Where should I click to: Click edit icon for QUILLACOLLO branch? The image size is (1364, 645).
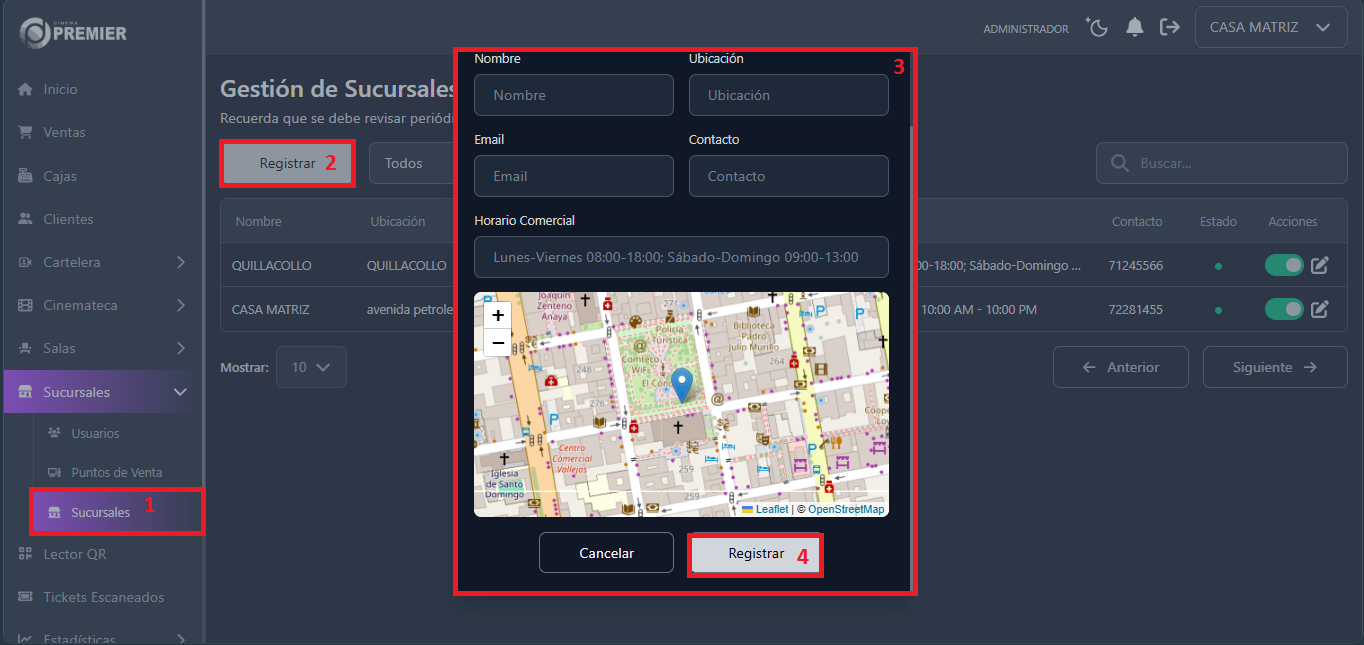pos(1319,266)
